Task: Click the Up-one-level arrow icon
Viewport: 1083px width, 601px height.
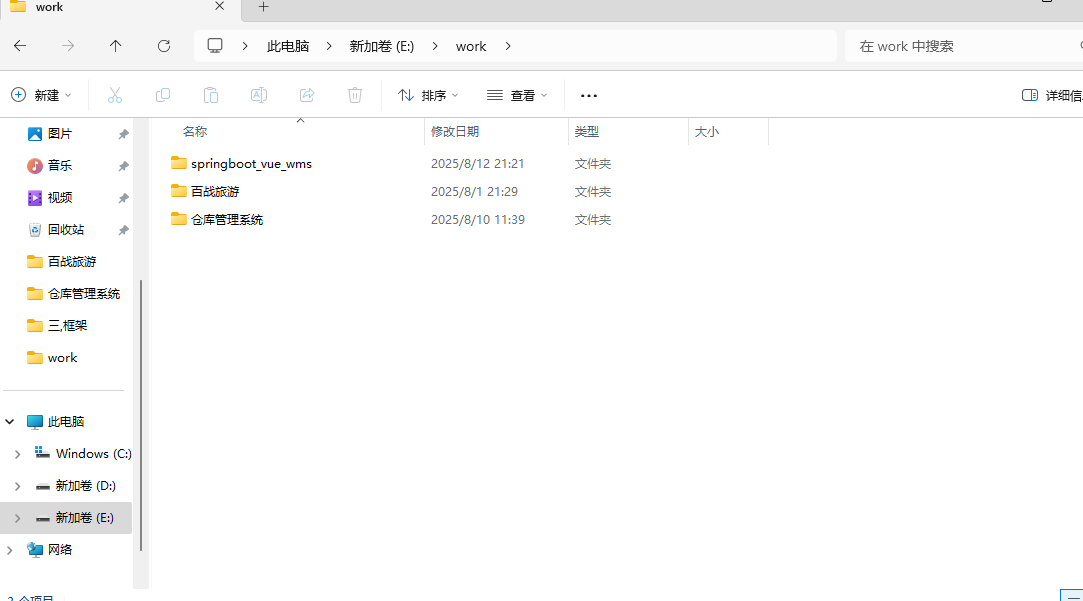Action: [x=115, y=46]
